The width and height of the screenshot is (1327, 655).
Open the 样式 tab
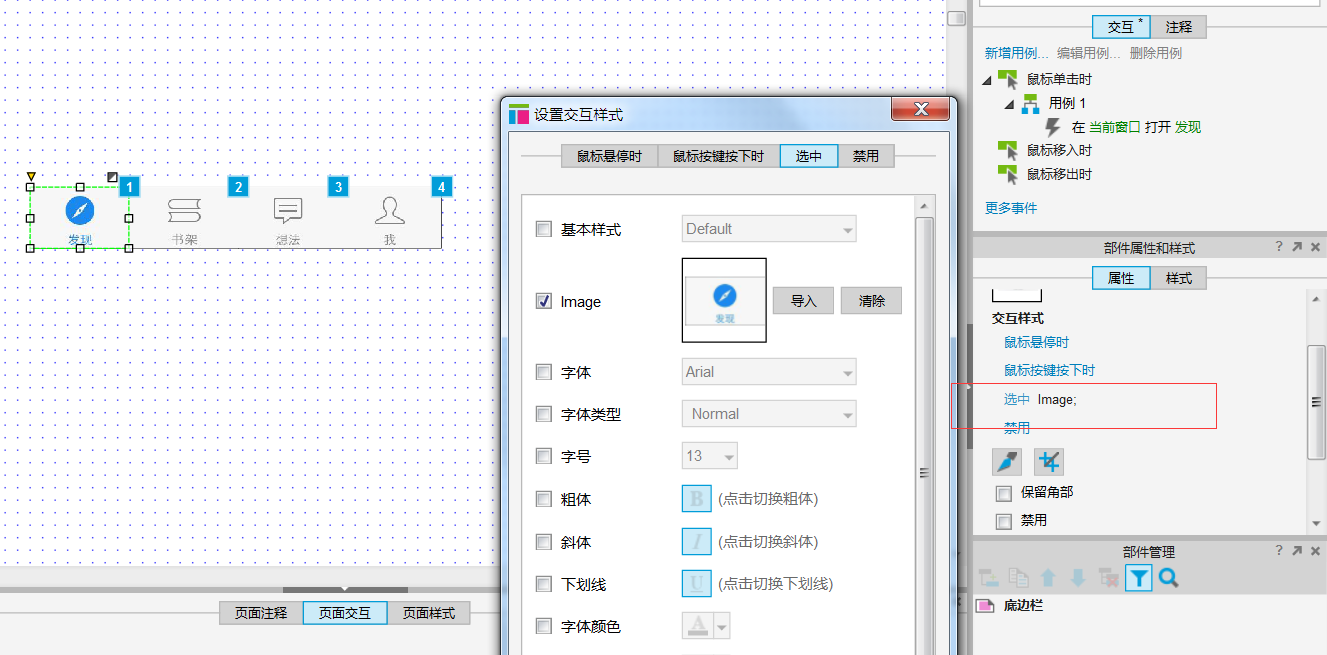1179,278
